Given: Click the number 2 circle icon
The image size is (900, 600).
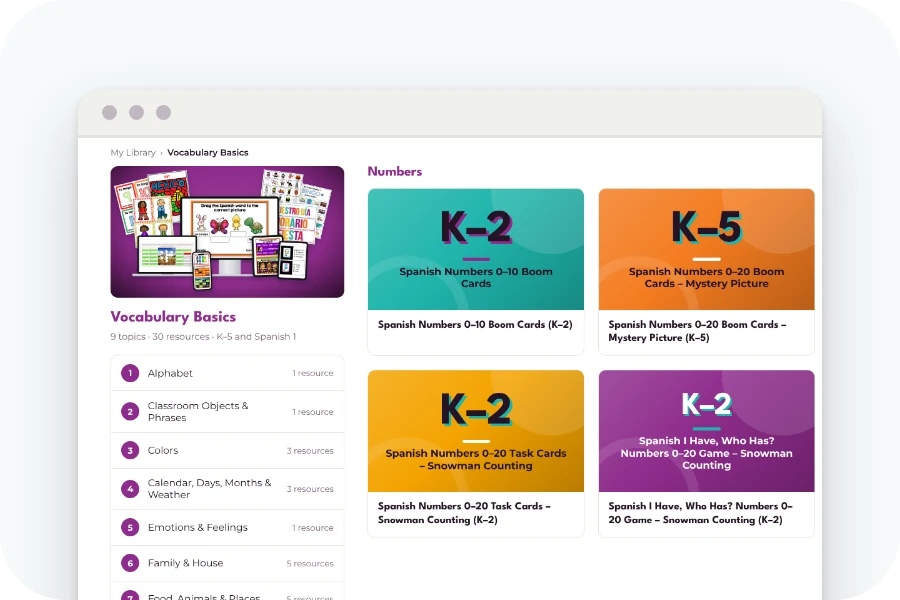Looking at the screenshot, I should click(x=130, y=412).
